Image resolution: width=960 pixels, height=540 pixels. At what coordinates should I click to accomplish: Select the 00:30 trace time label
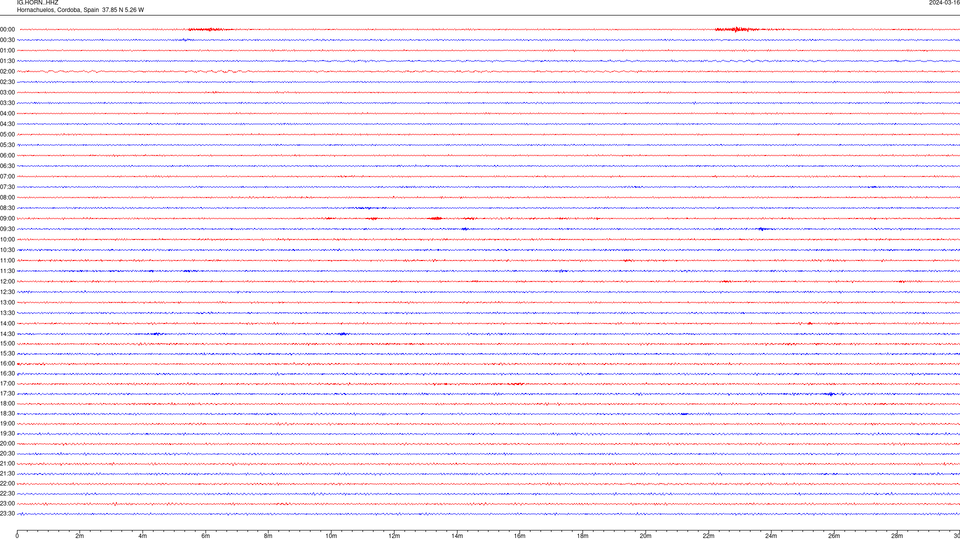coord(7,40)
